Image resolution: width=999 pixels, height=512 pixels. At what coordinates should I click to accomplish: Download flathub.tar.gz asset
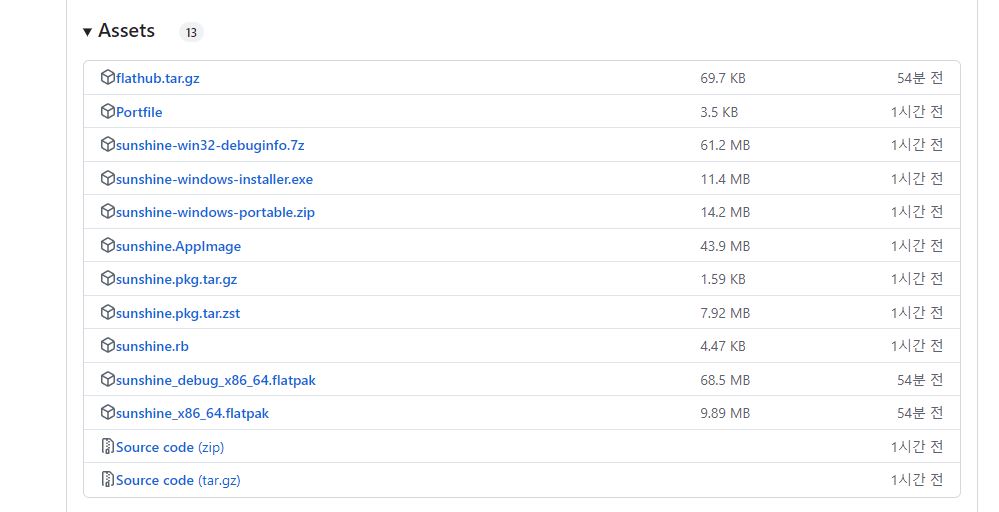pyautogui.click(x=157, y=78)
